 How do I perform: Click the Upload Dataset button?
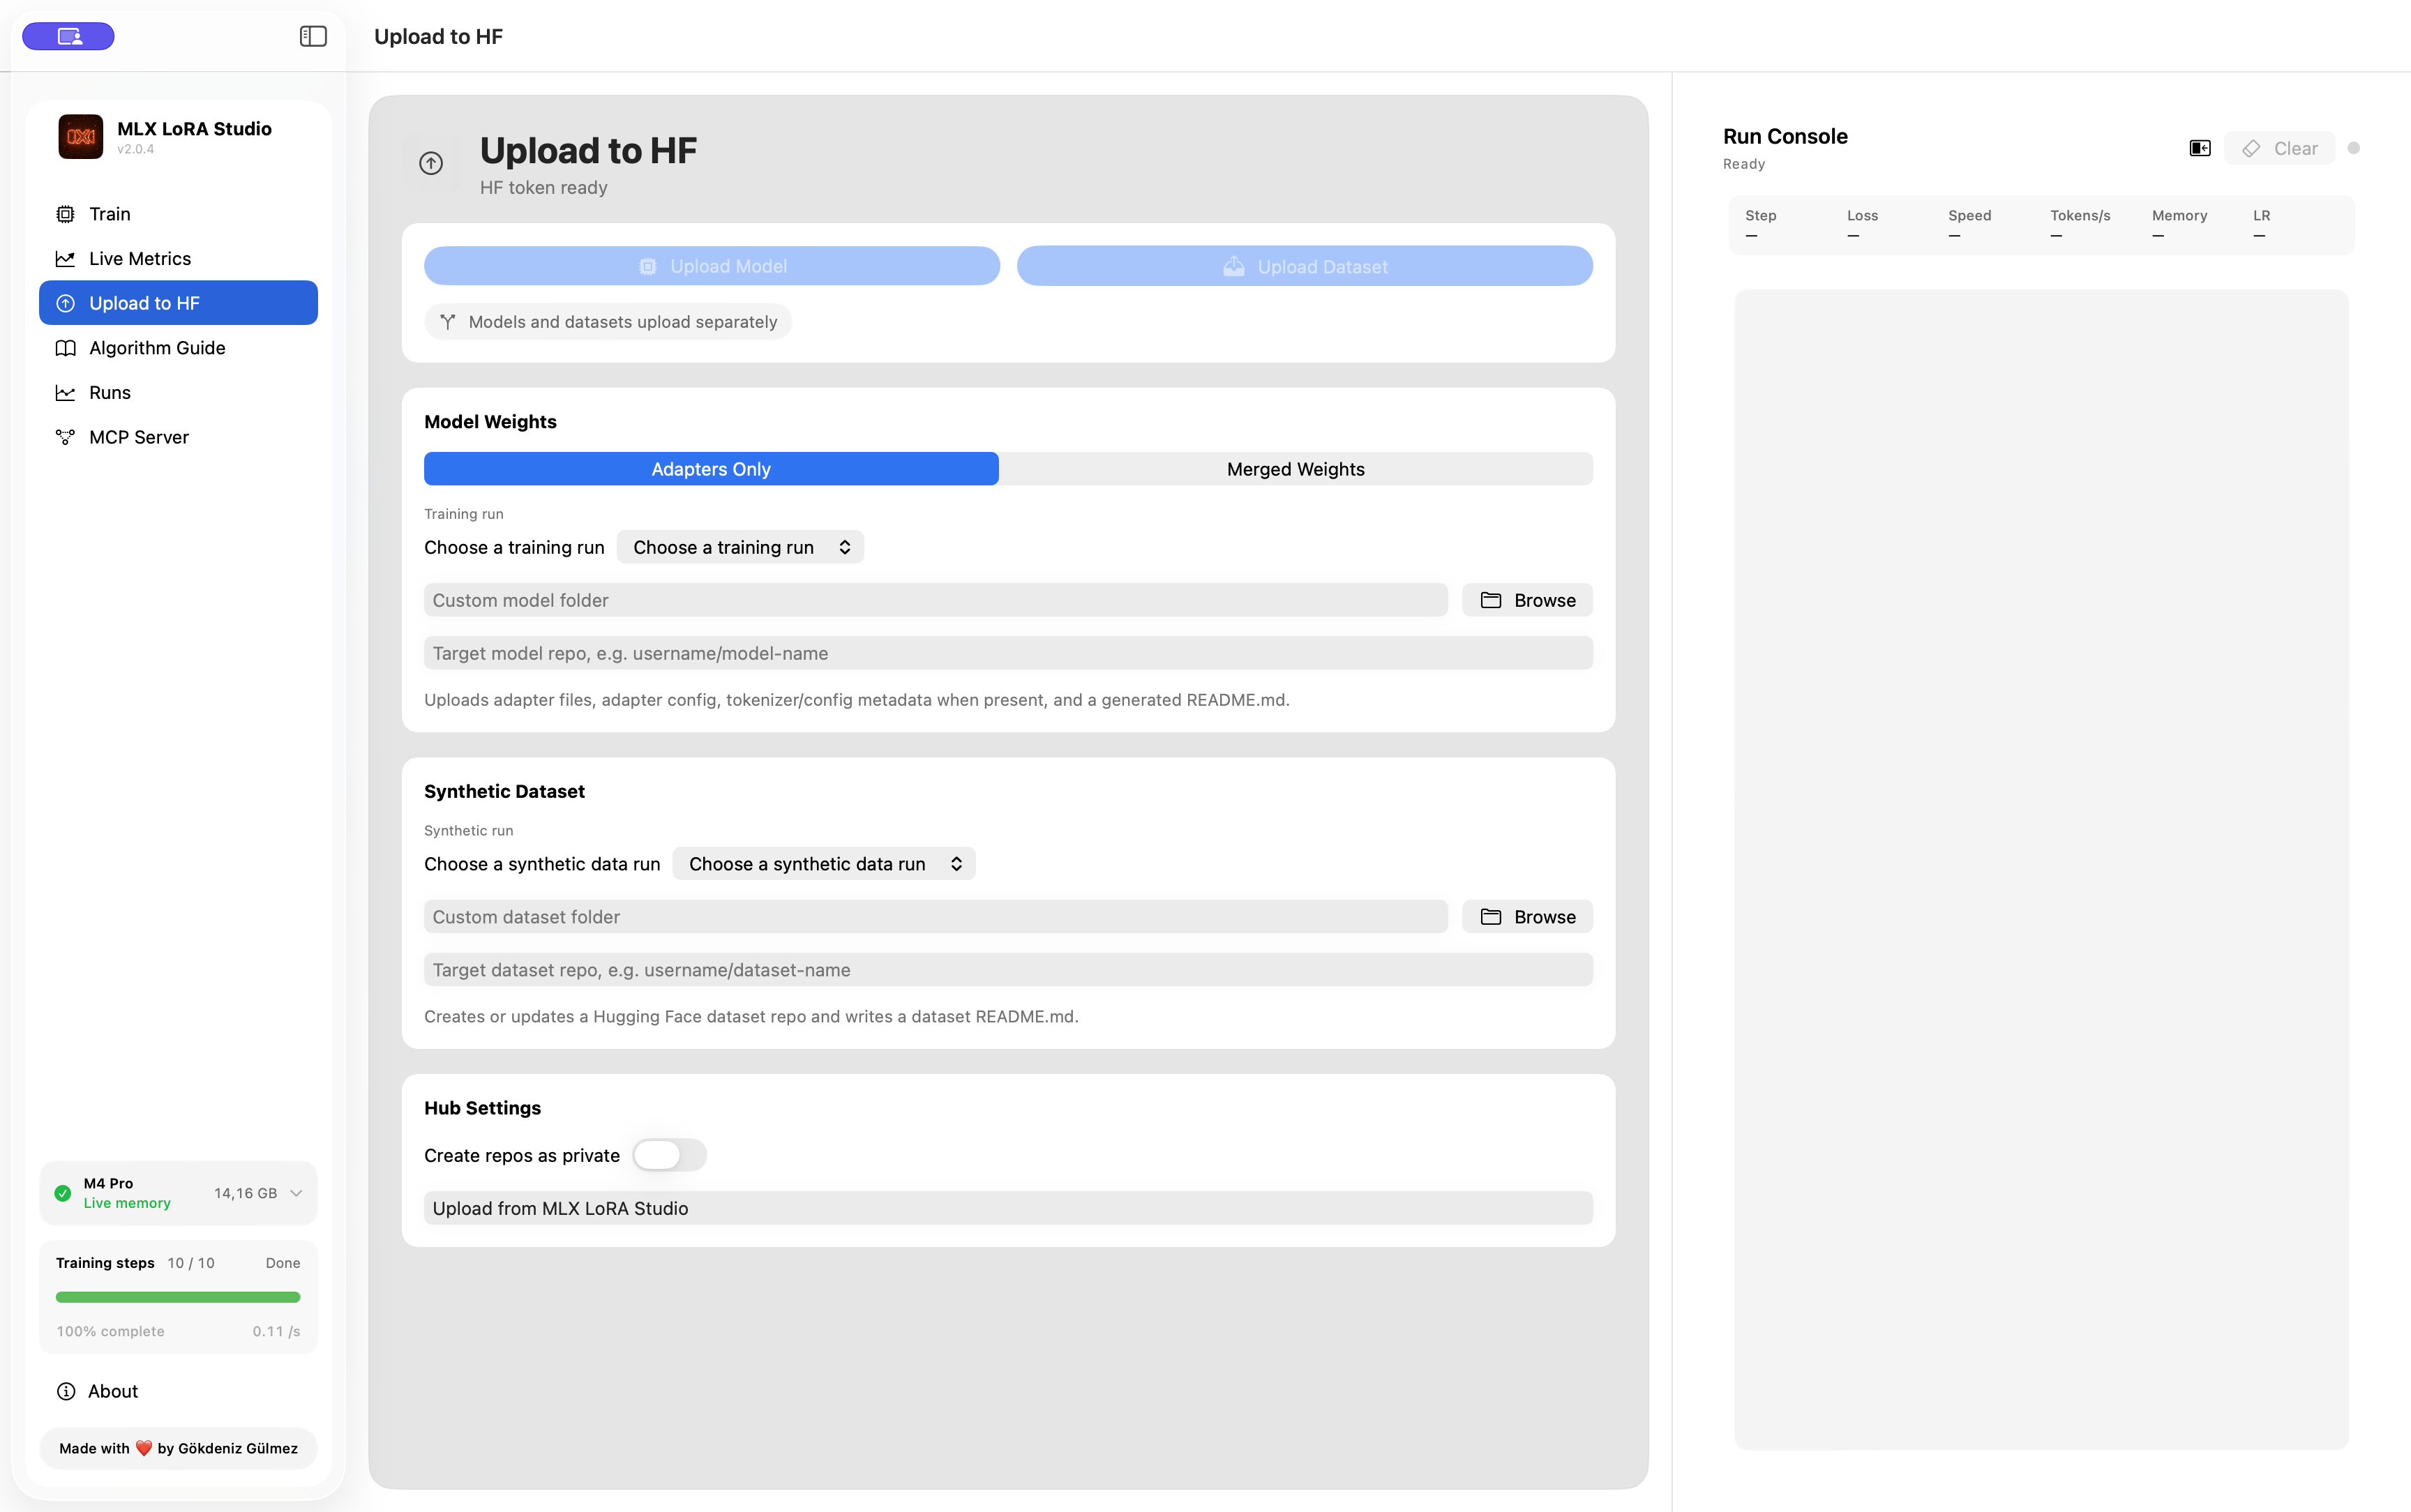pyautogui.click(x=1305, y=266)
